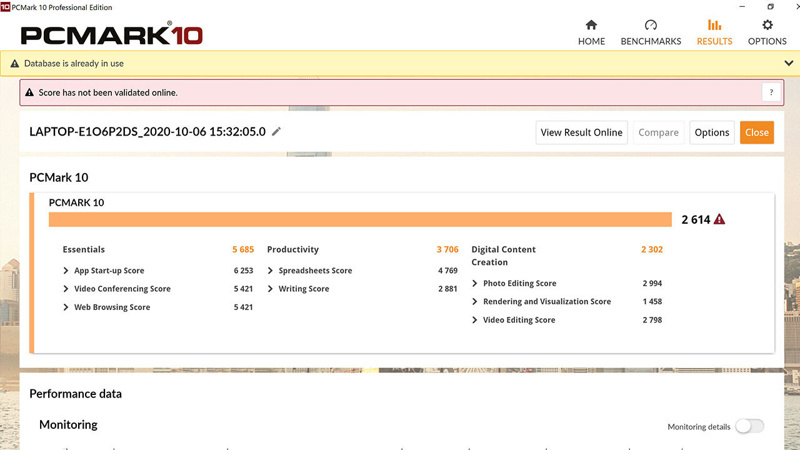Click App Start-up value 6 253

(243, 270)
